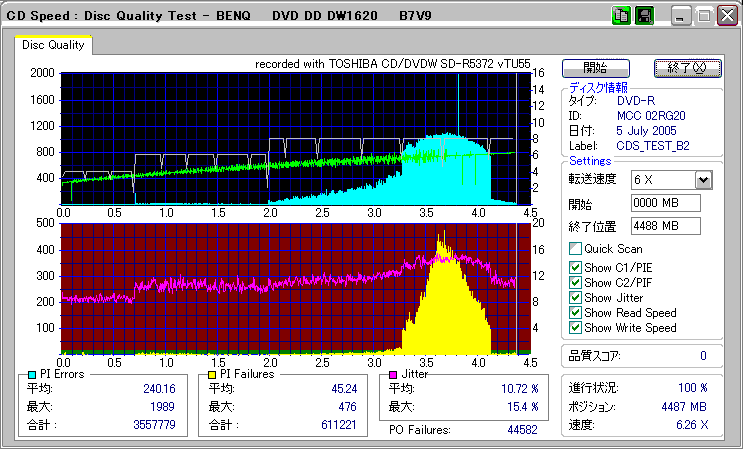Close the Disc Quality Test window
Screen dimensions: 743x449
(726, 16)
